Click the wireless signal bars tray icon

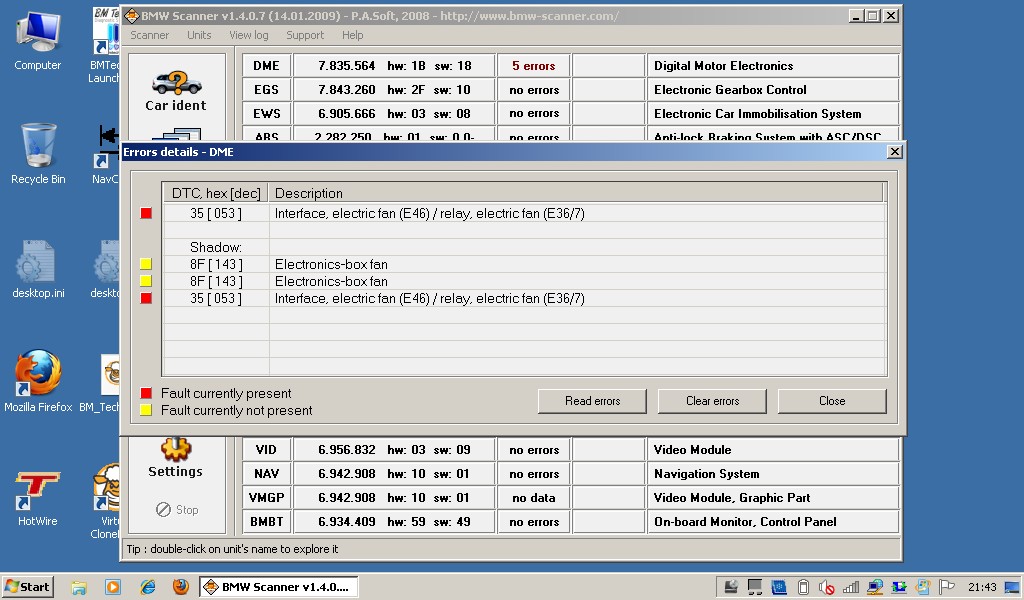click(850, 588)
